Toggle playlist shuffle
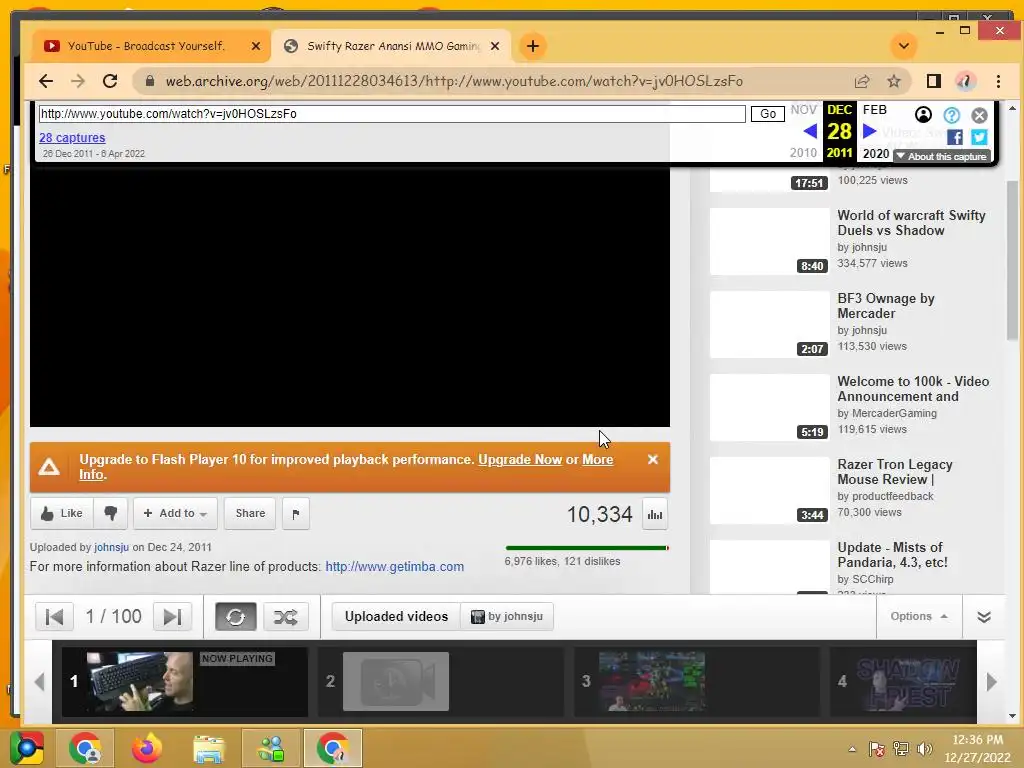Screen dimensions: 1024x768 [x=285, y=616]
